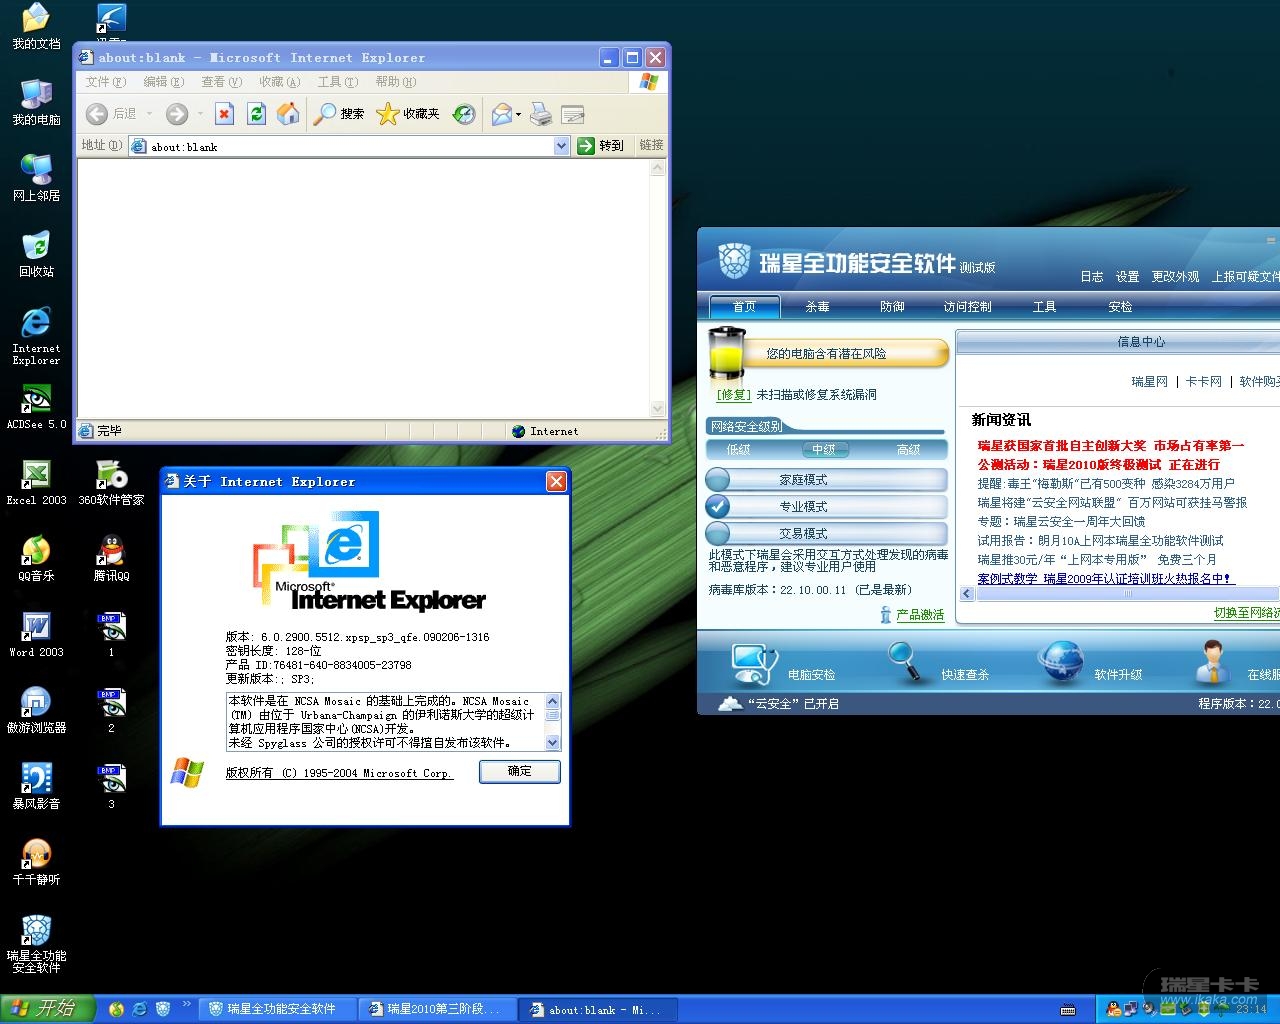Open the 版权所有 copyright link in About dialog

pos(339,773)
